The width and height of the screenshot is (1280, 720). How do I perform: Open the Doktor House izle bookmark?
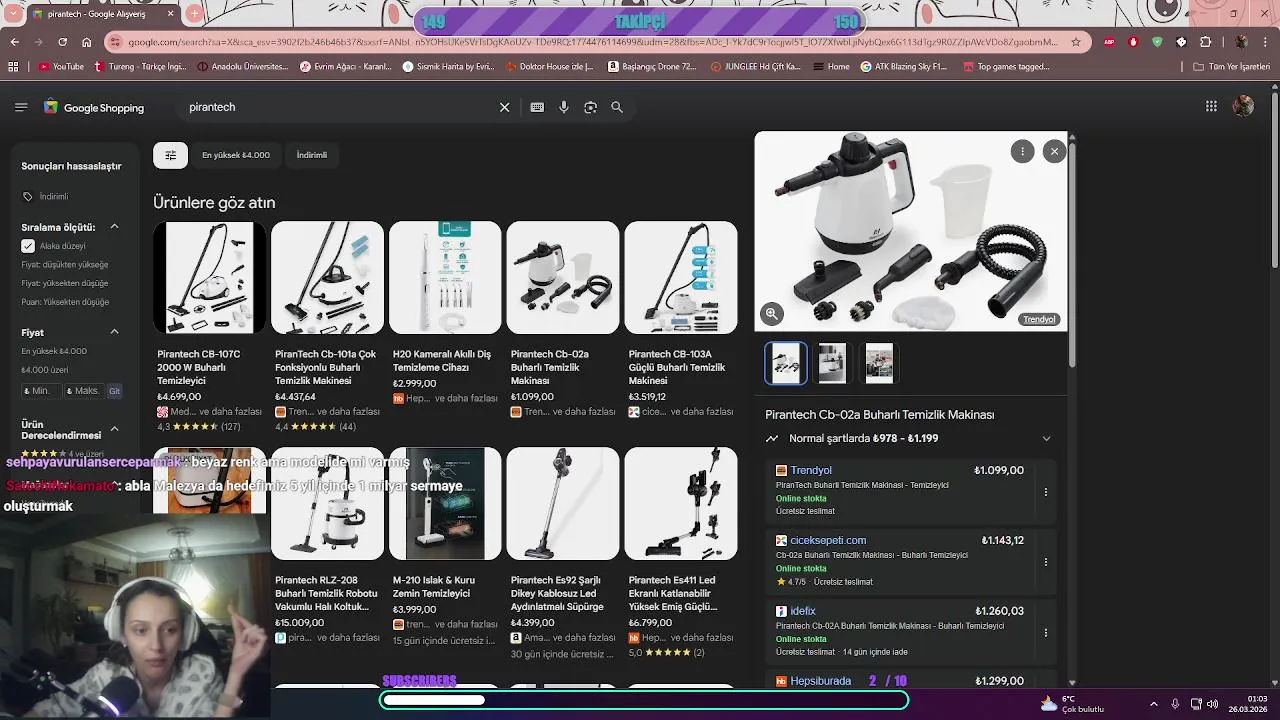(550, 67)
